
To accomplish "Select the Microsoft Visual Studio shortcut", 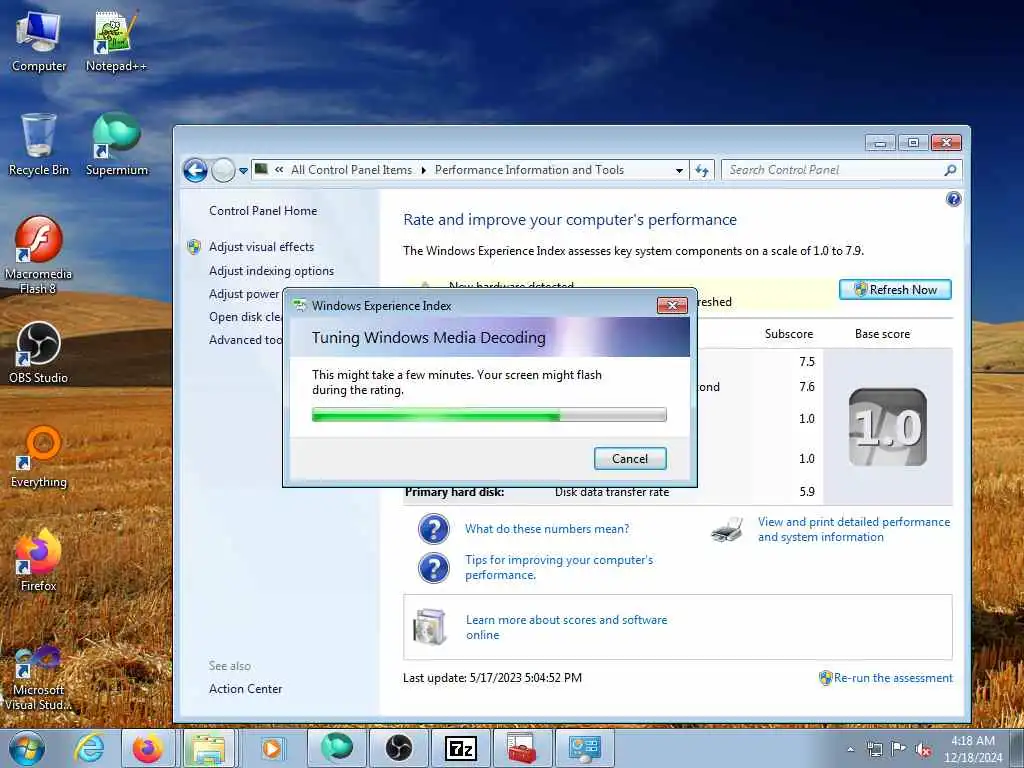I will 39,678.
